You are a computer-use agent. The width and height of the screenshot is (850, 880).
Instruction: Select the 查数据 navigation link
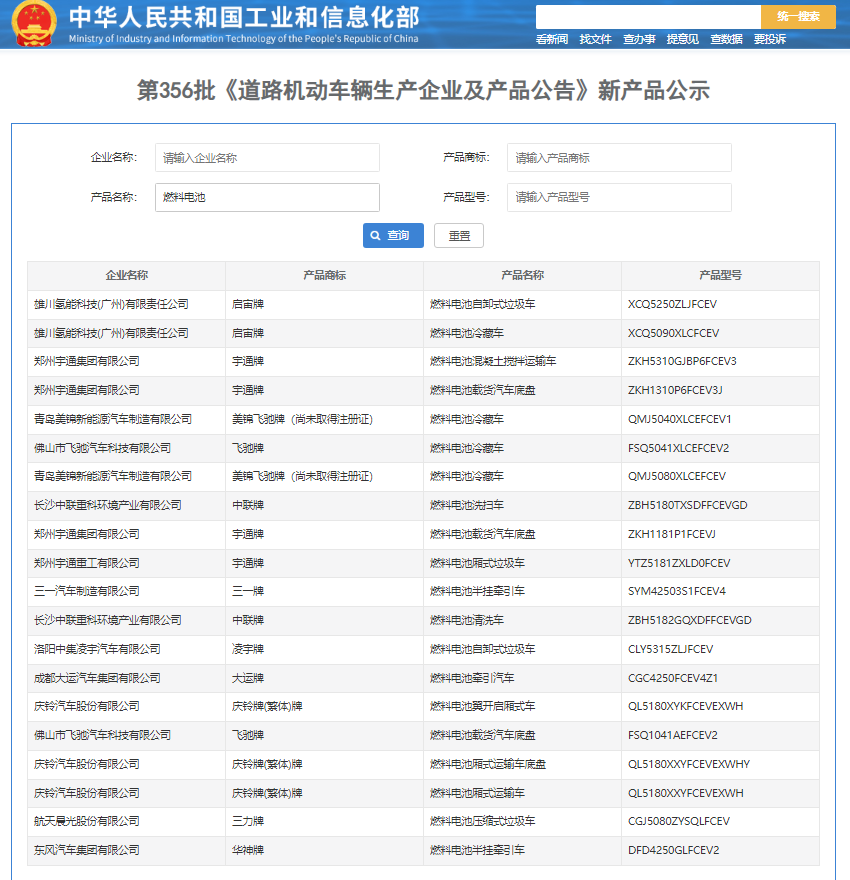726,39
